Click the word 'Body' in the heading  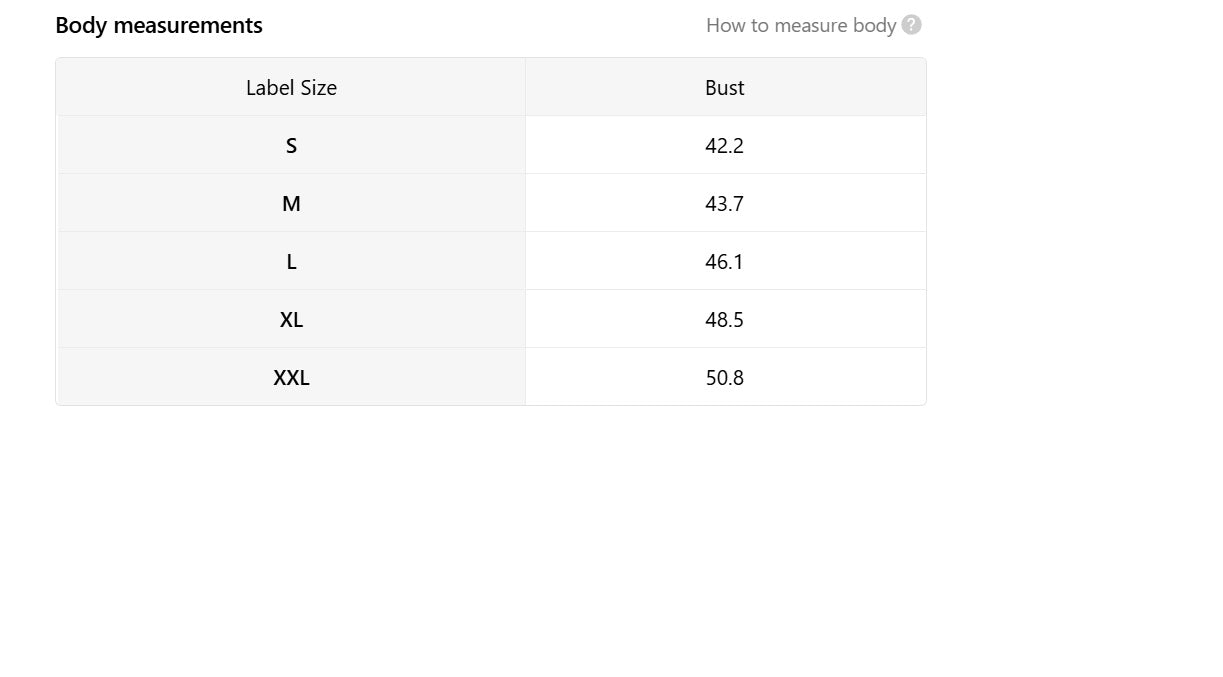point(81,26)
